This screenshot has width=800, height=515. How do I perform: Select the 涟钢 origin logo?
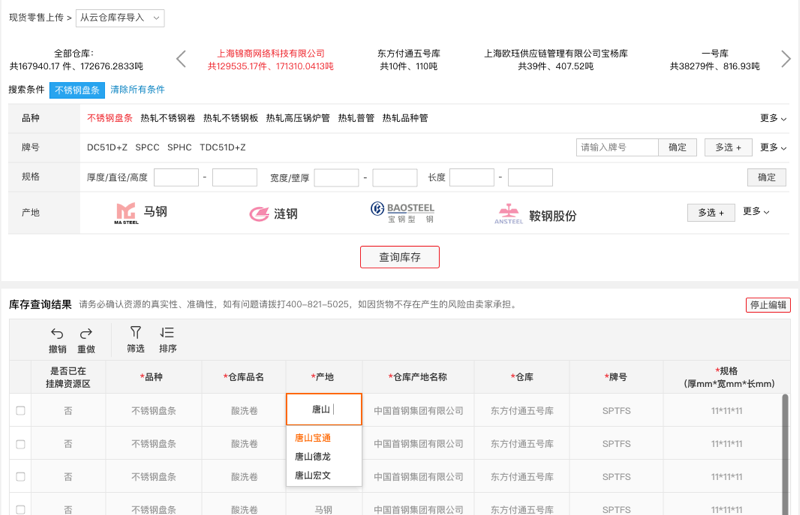coord(273,214)
